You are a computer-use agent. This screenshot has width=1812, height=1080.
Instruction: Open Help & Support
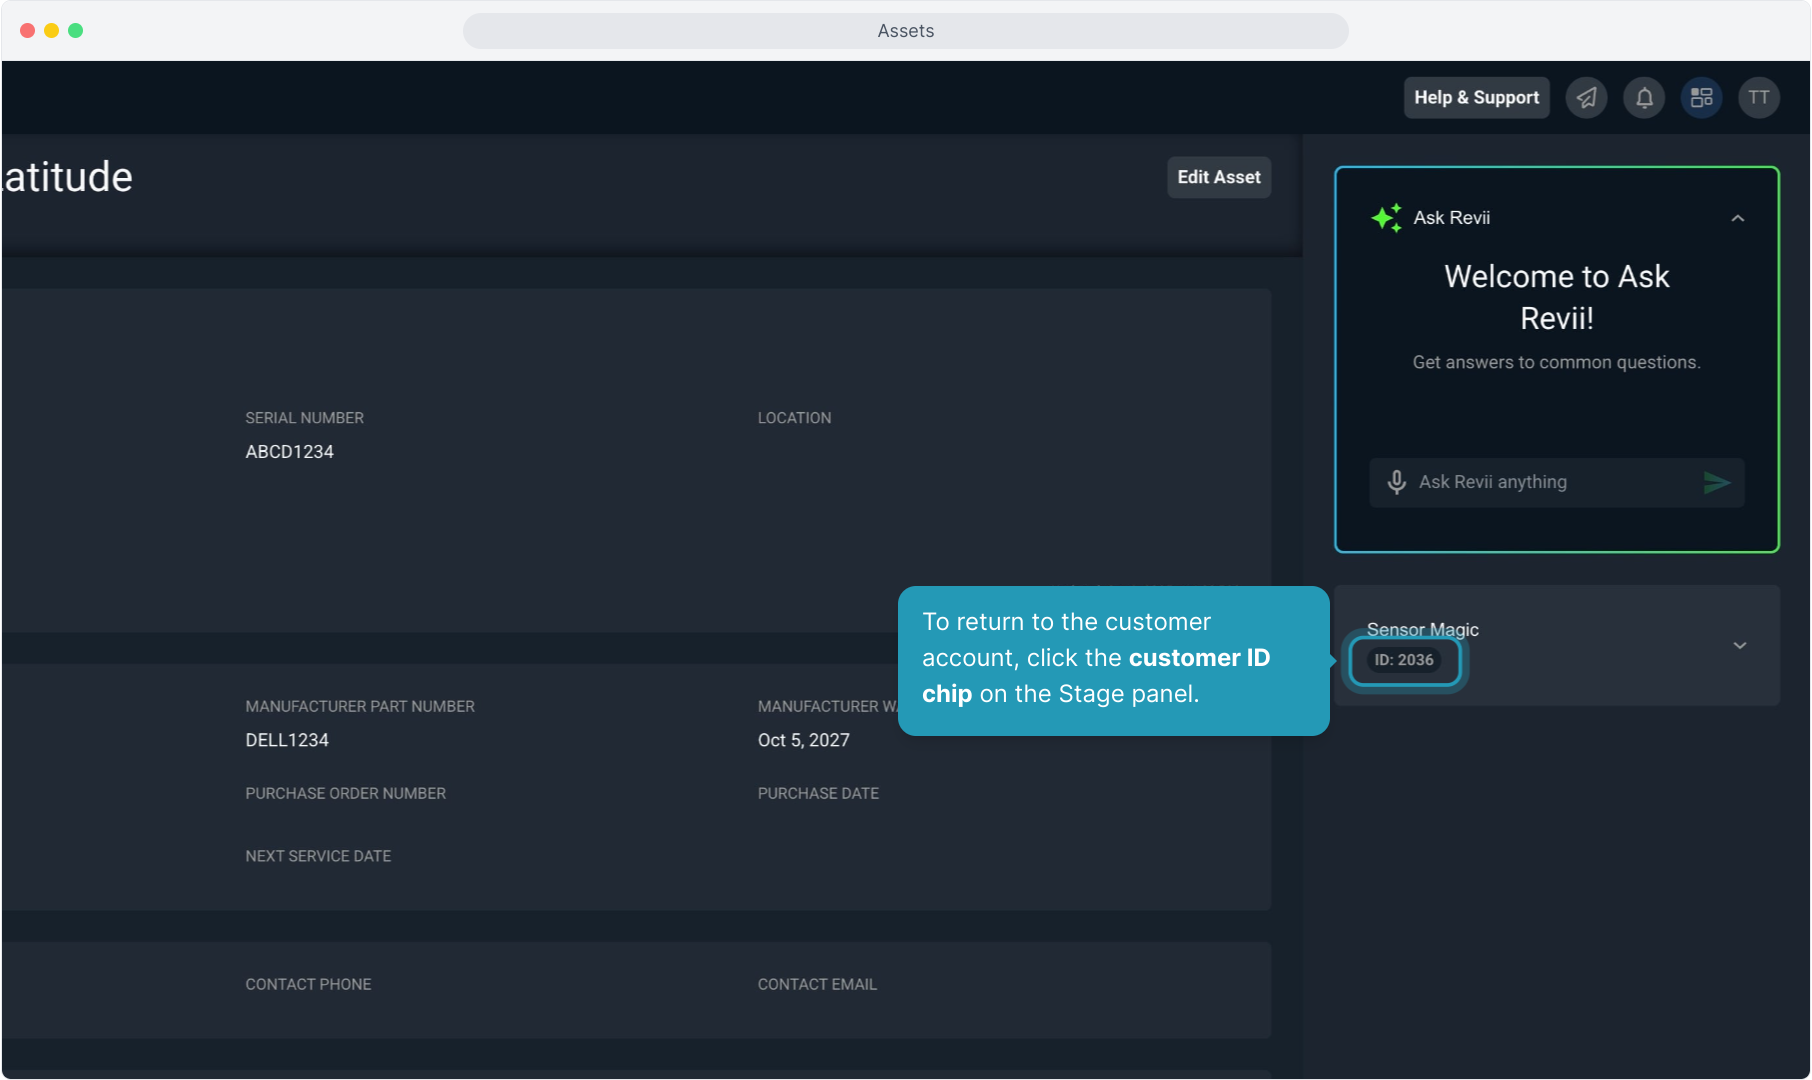coord(1476,98)
